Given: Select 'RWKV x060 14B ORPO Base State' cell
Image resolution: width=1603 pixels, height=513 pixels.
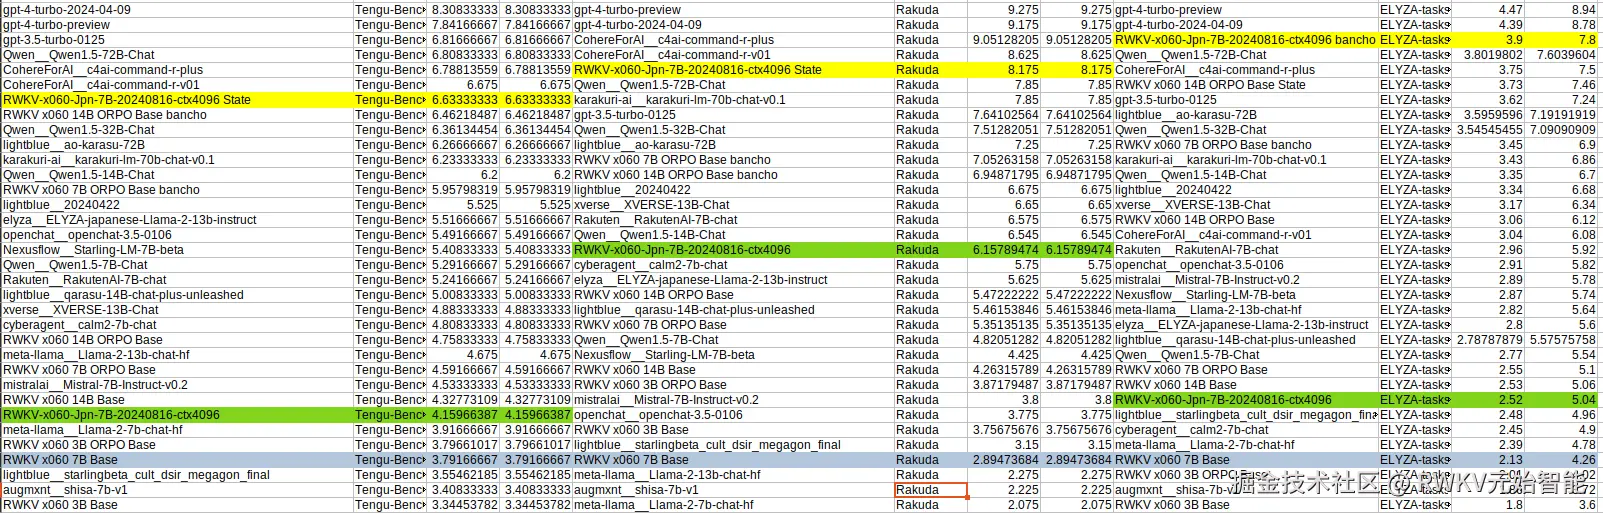Looking at the screenshot, I should [1245, 85].
